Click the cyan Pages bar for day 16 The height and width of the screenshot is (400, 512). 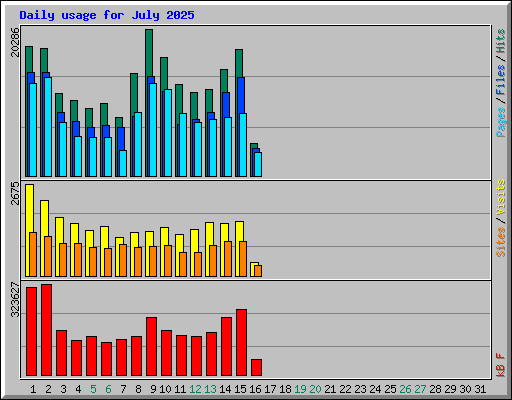258,164
